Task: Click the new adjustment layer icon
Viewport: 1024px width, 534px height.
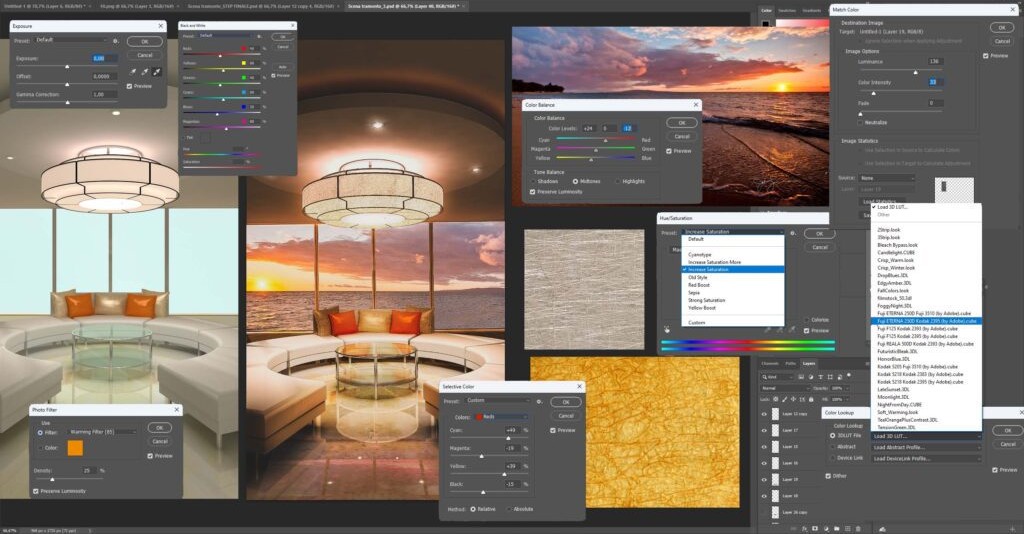Action: tap(826, 529)
